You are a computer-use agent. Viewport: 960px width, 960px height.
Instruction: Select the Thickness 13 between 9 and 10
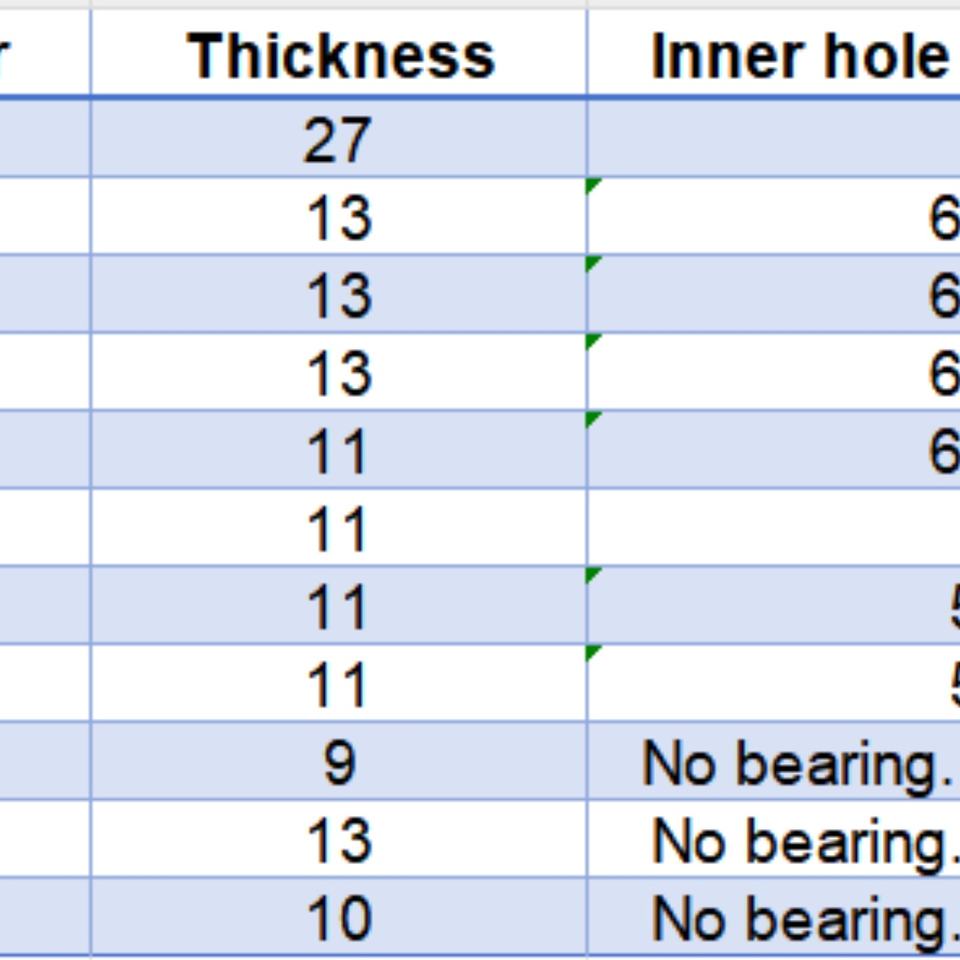[x=338, y=841]
